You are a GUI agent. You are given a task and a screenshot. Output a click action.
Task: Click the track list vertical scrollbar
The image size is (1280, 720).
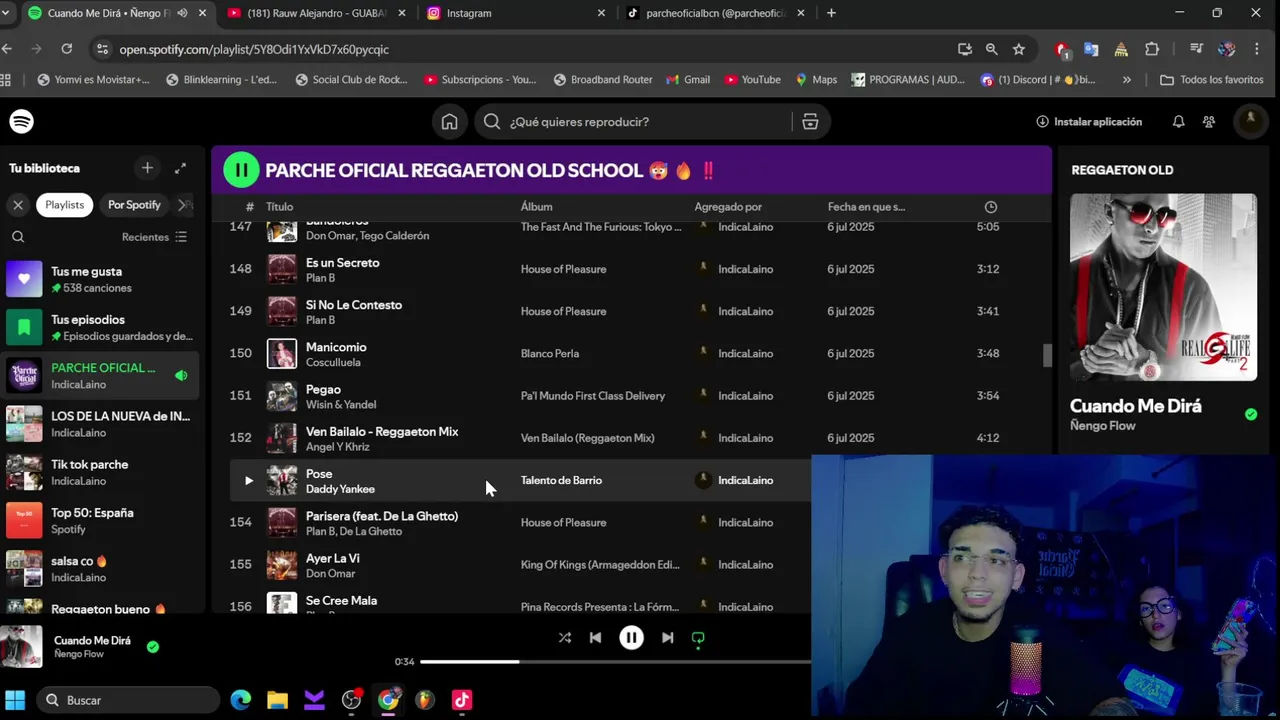[1047, 356]
